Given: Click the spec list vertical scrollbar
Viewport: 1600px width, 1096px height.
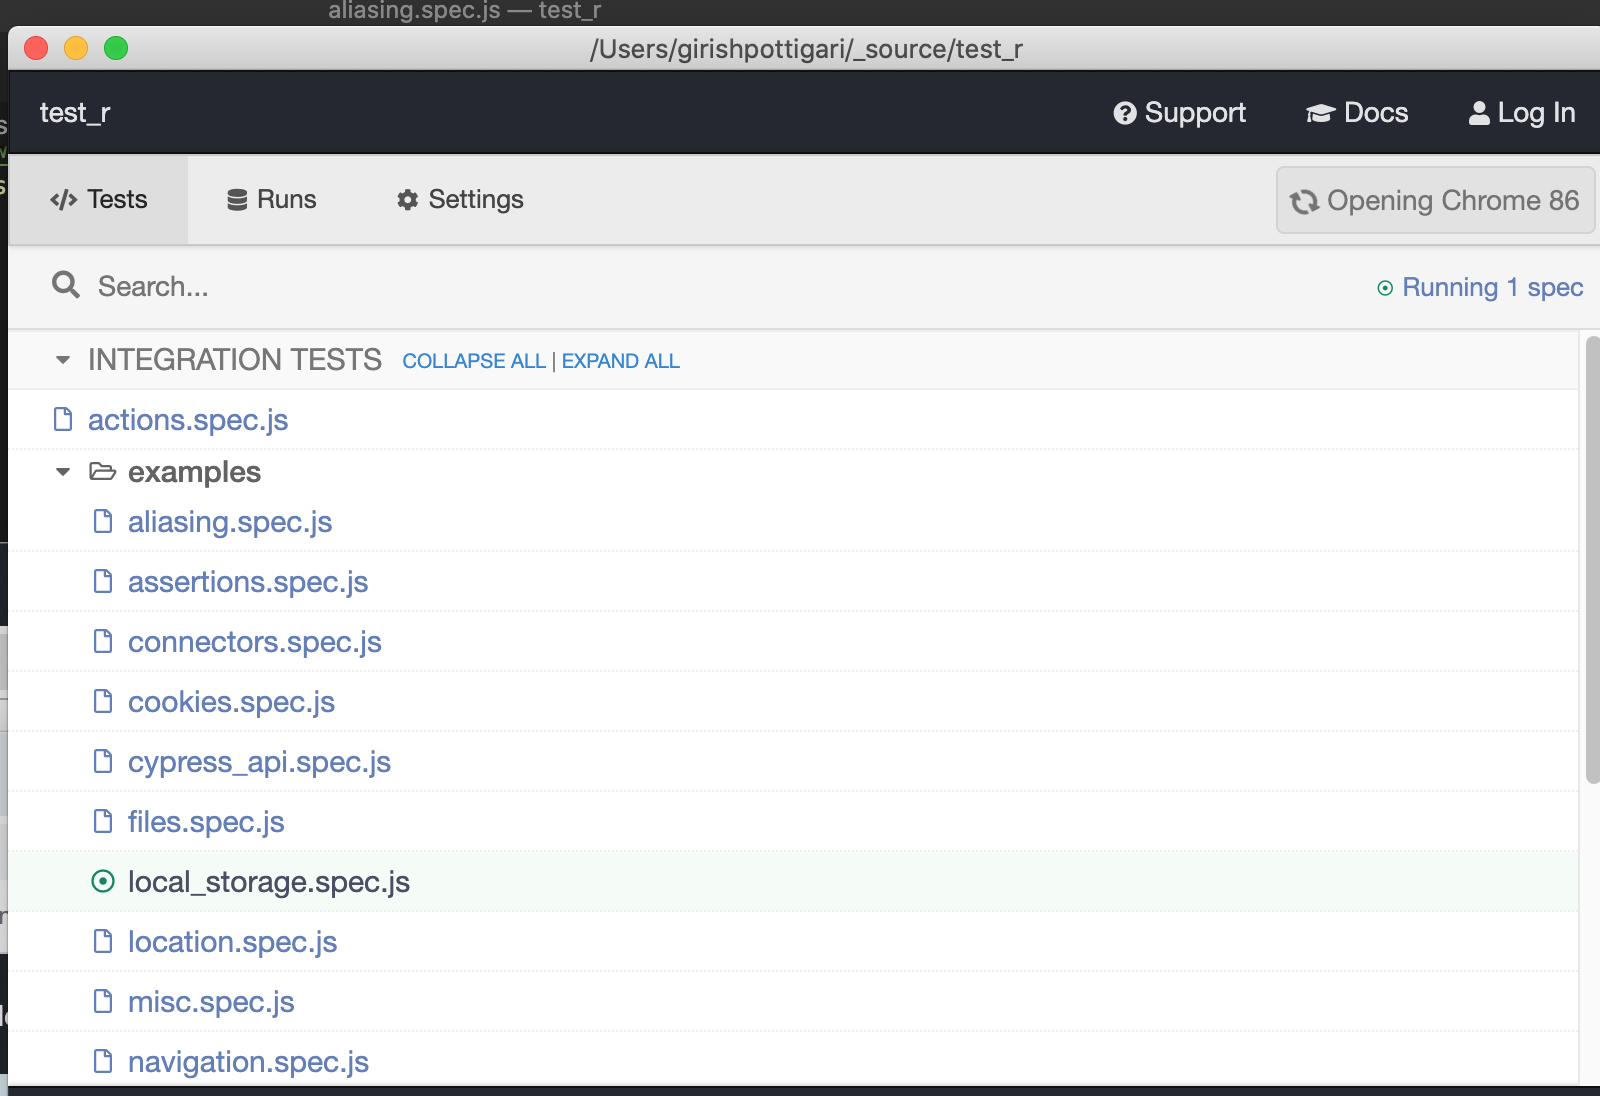Looking at the screenshot, I should 1592,560.
